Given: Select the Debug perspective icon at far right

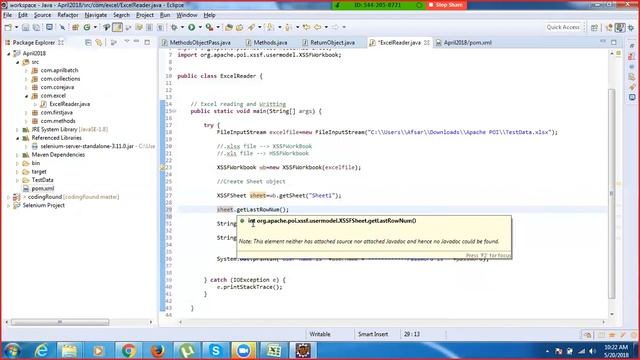Looking at the screenshot, I should coord(631,27).
